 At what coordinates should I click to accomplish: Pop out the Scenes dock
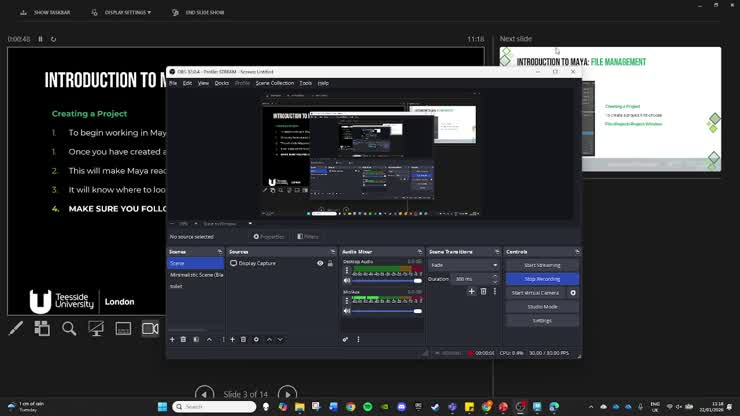click(x=220, y=252)
